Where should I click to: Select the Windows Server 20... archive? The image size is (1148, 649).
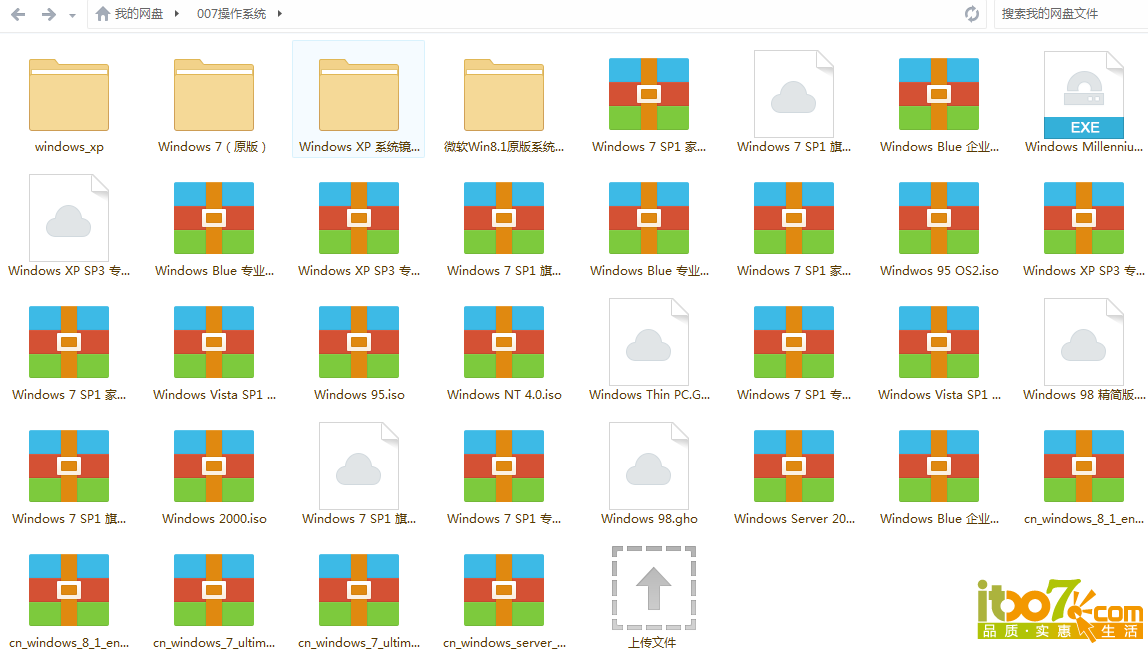tap(794, 466)
